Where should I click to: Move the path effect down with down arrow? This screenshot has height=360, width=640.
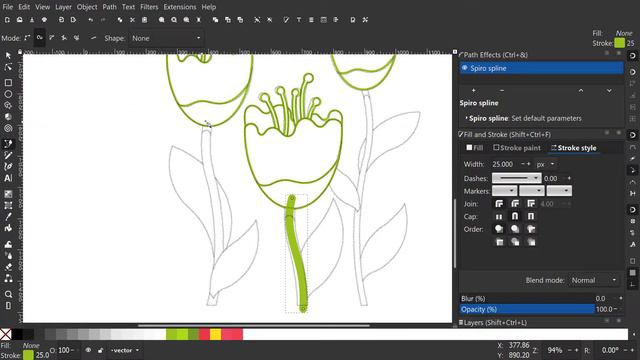(x=609, y=90)
